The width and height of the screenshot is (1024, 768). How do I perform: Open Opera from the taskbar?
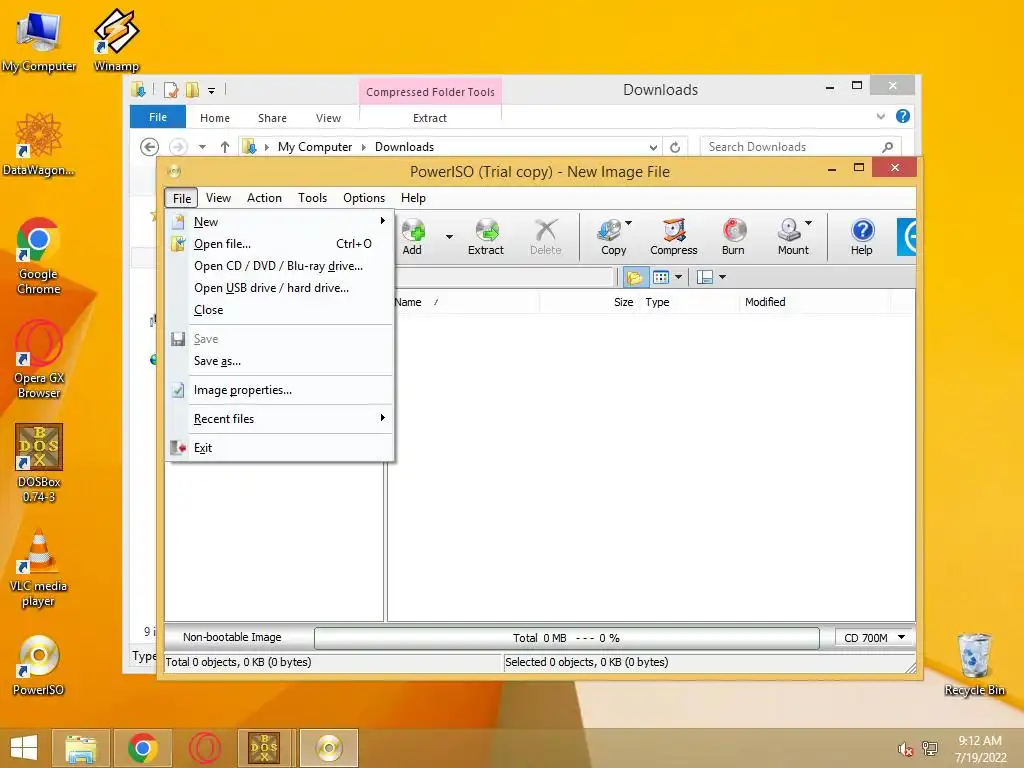pyautogui.click(x=204, y=748)
